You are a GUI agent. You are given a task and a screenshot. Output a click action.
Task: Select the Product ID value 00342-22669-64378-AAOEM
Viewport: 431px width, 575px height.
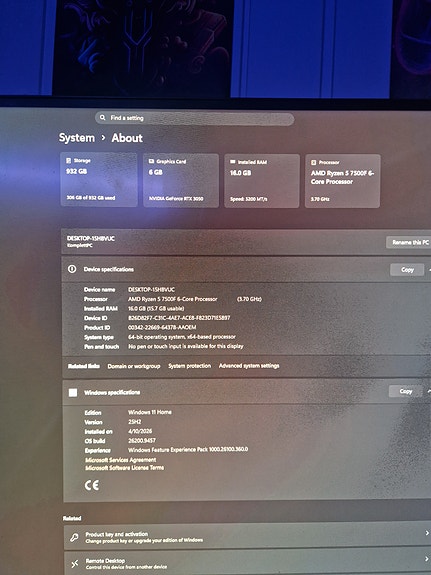[x=162, y=327]
